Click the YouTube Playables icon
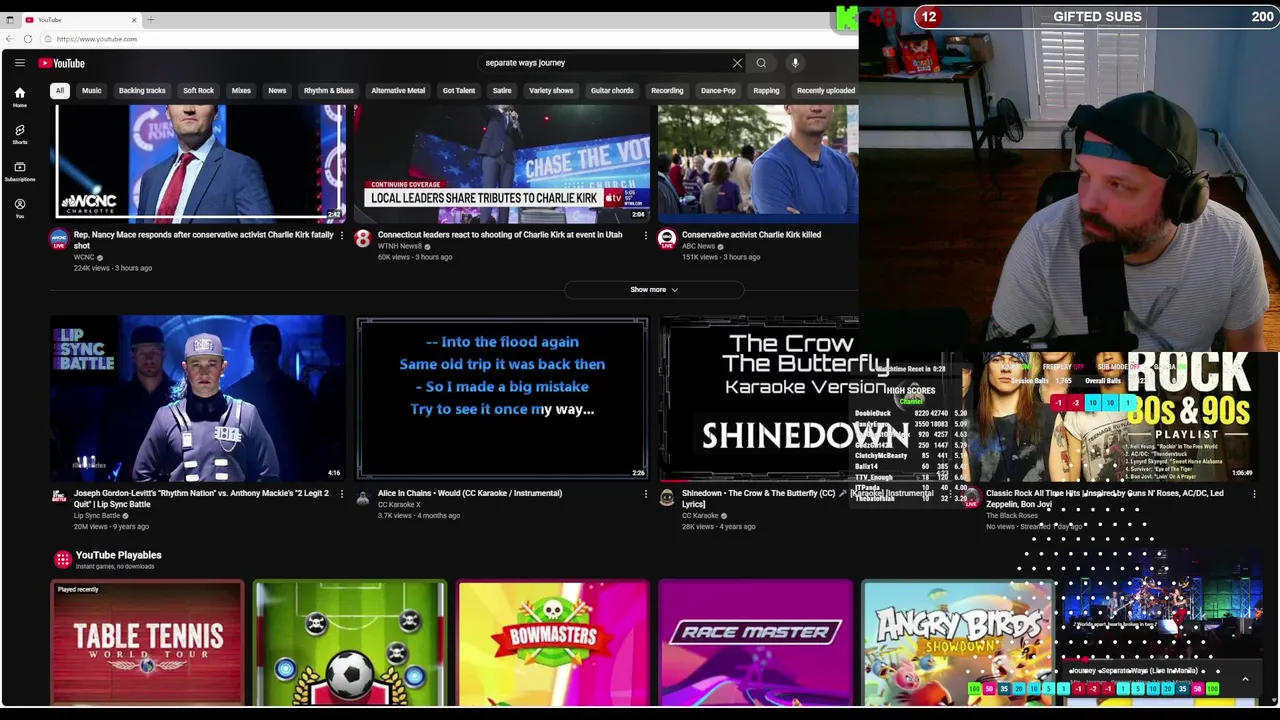1280x720 pixels. 63,559
